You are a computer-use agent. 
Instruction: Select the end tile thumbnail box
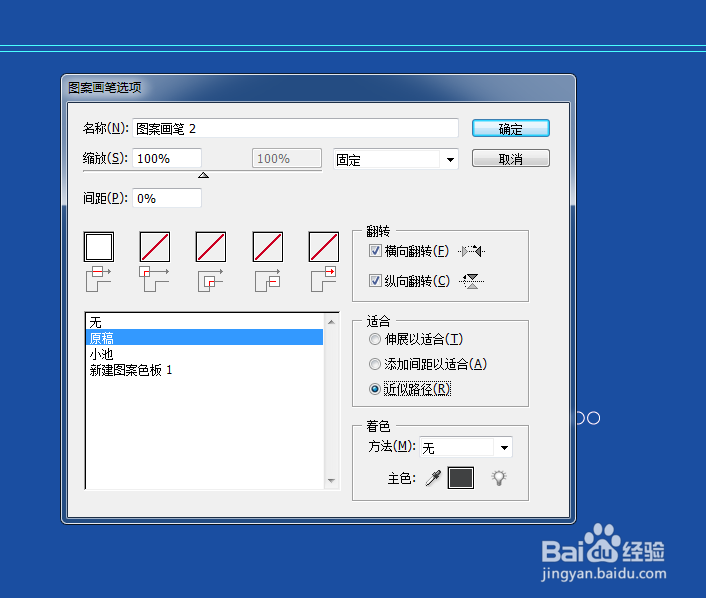(x=324, y=247)
